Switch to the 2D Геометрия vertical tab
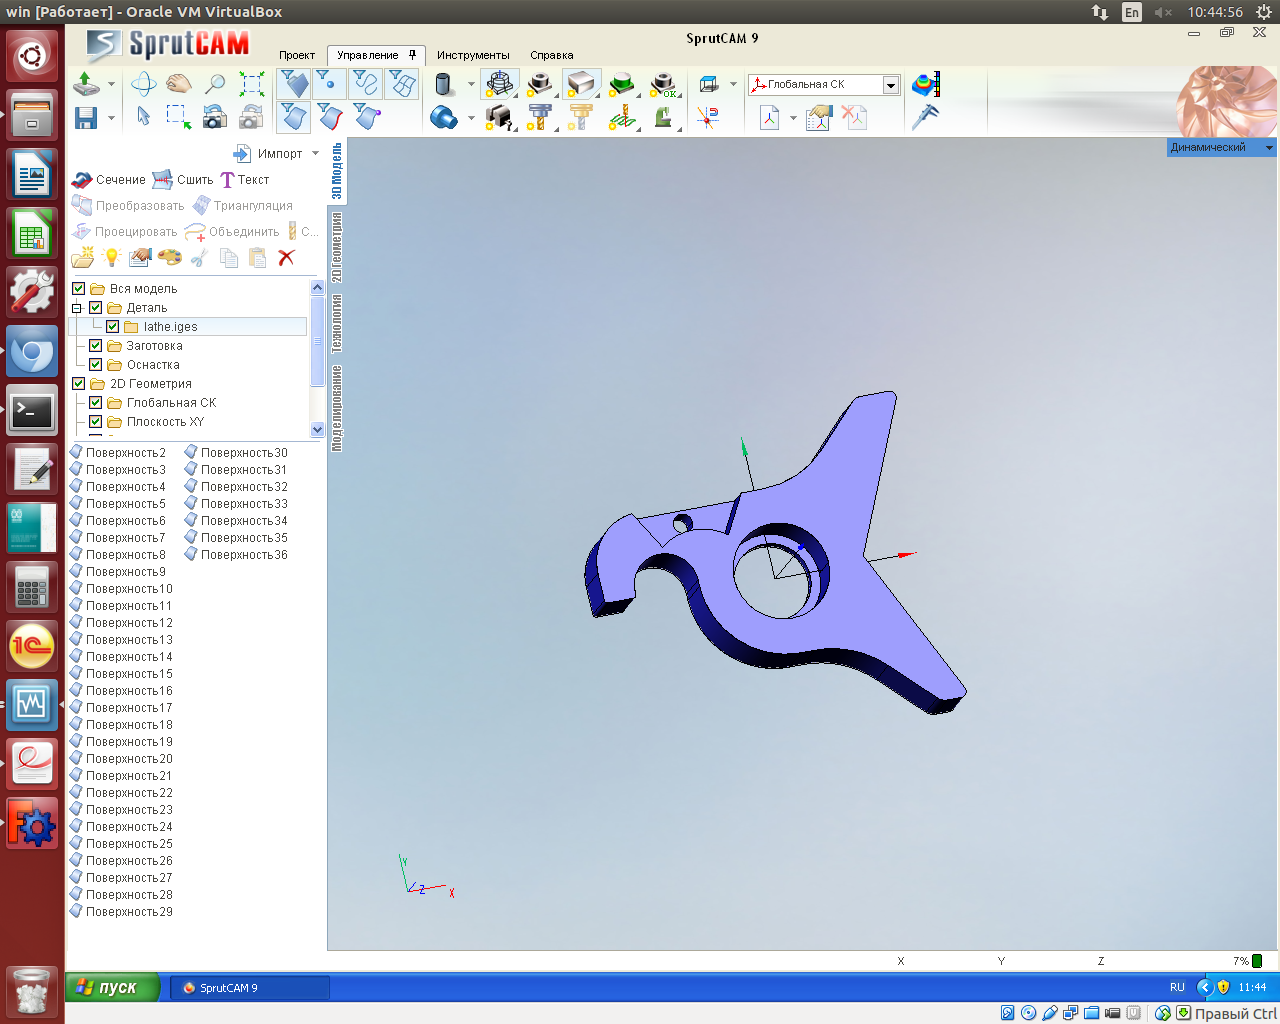Screen dimensions: 1280x1024 coord(337,247)
